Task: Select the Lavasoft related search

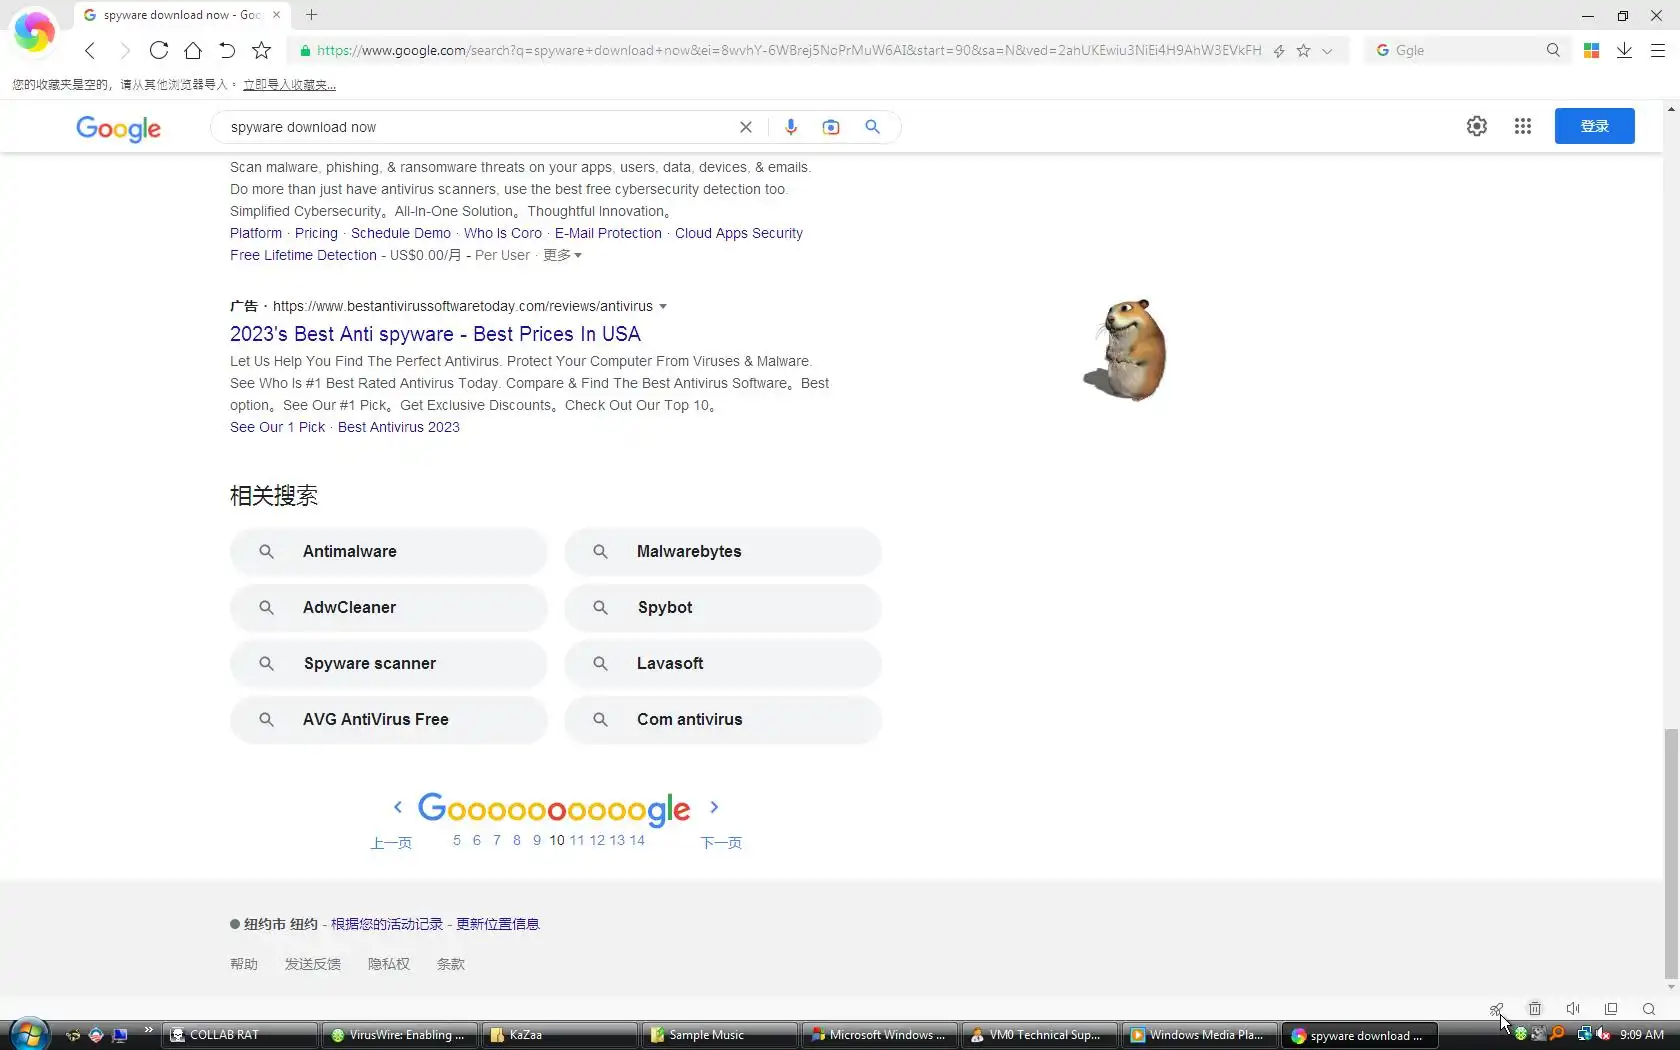Action: click(x=723, y=664)
